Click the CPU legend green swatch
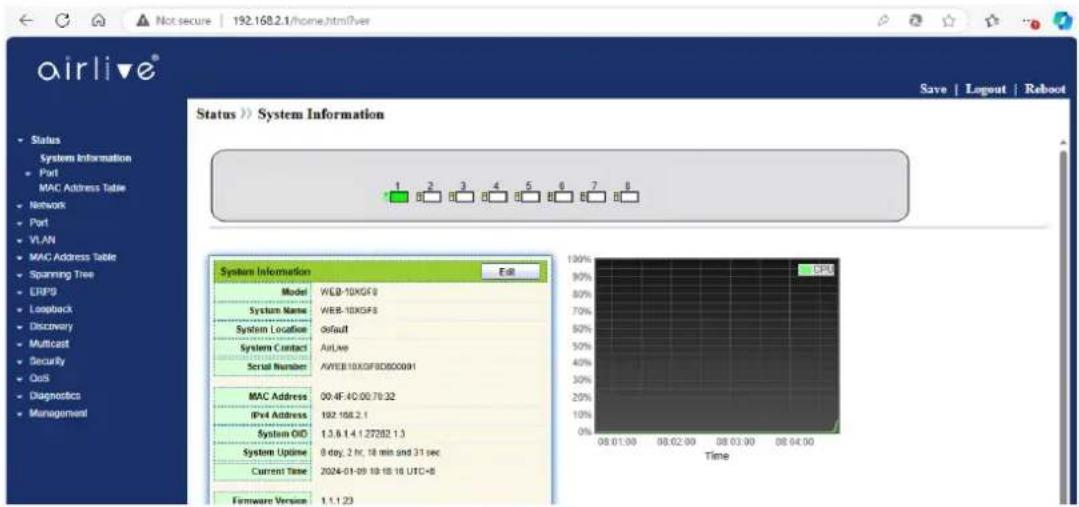Viewport: 1079px width, 507px height. coord(806,270)
